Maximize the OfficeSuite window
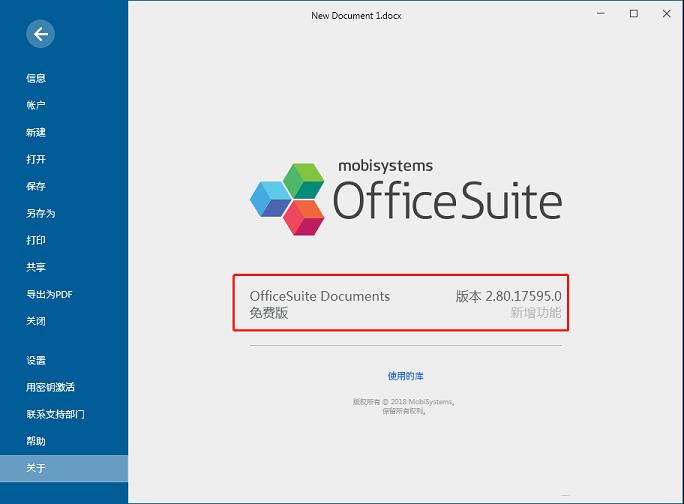Screen dimensions: 684x504 point(633,14)
